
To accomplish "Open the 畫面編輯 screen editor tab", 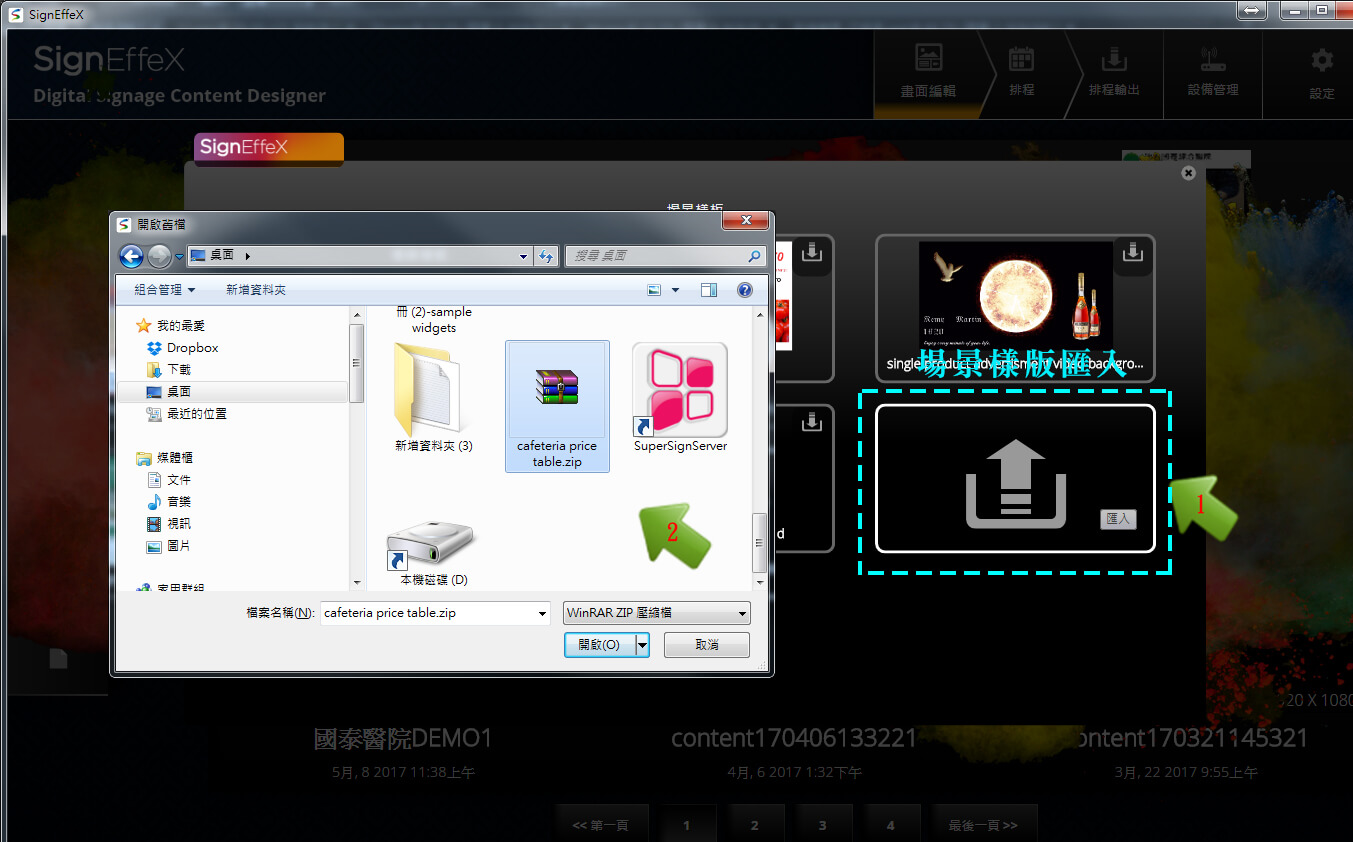I will 928,70.
